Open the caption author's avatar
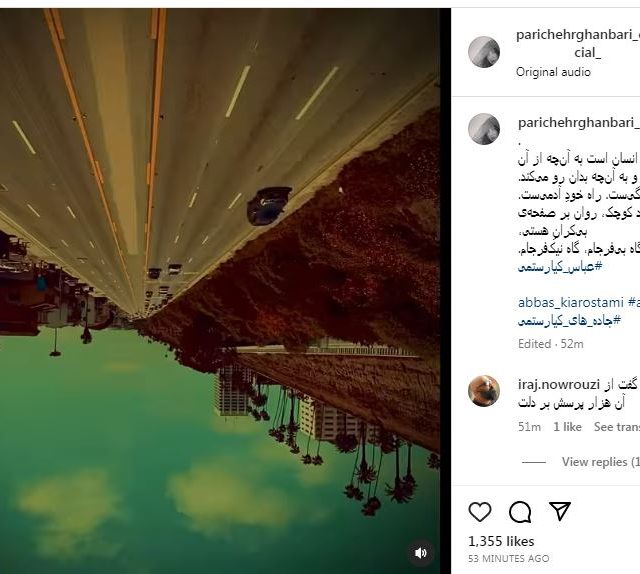 (484, 129)
